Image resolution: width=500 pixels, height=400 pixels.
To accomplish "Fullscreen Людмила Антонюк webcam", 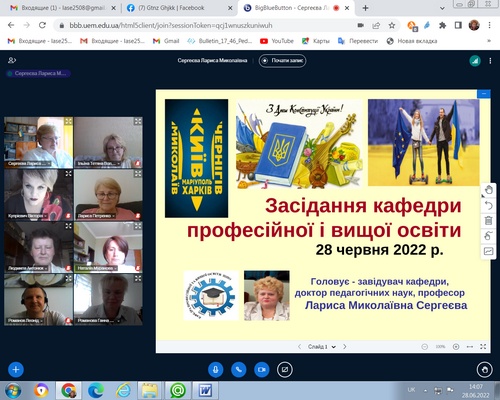I will click(68, 226).
